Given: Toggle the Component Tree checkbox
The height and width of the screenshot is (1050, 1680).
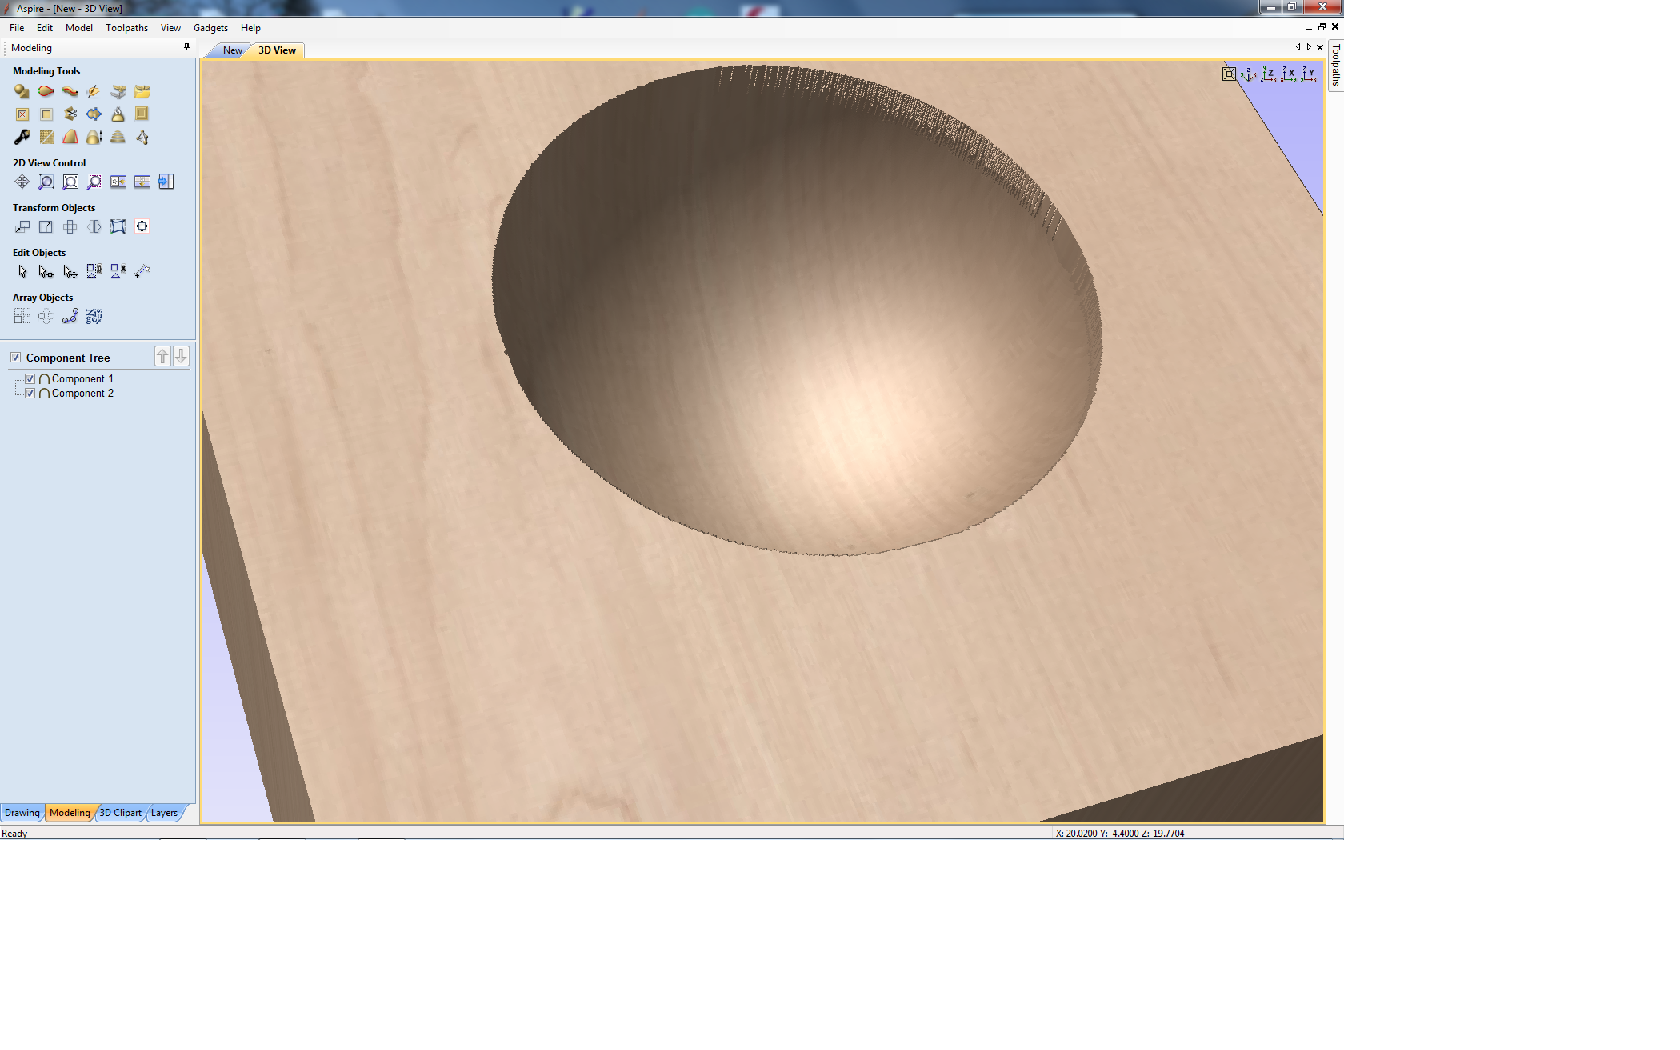Looking at the screenshot, I should 16,357.
